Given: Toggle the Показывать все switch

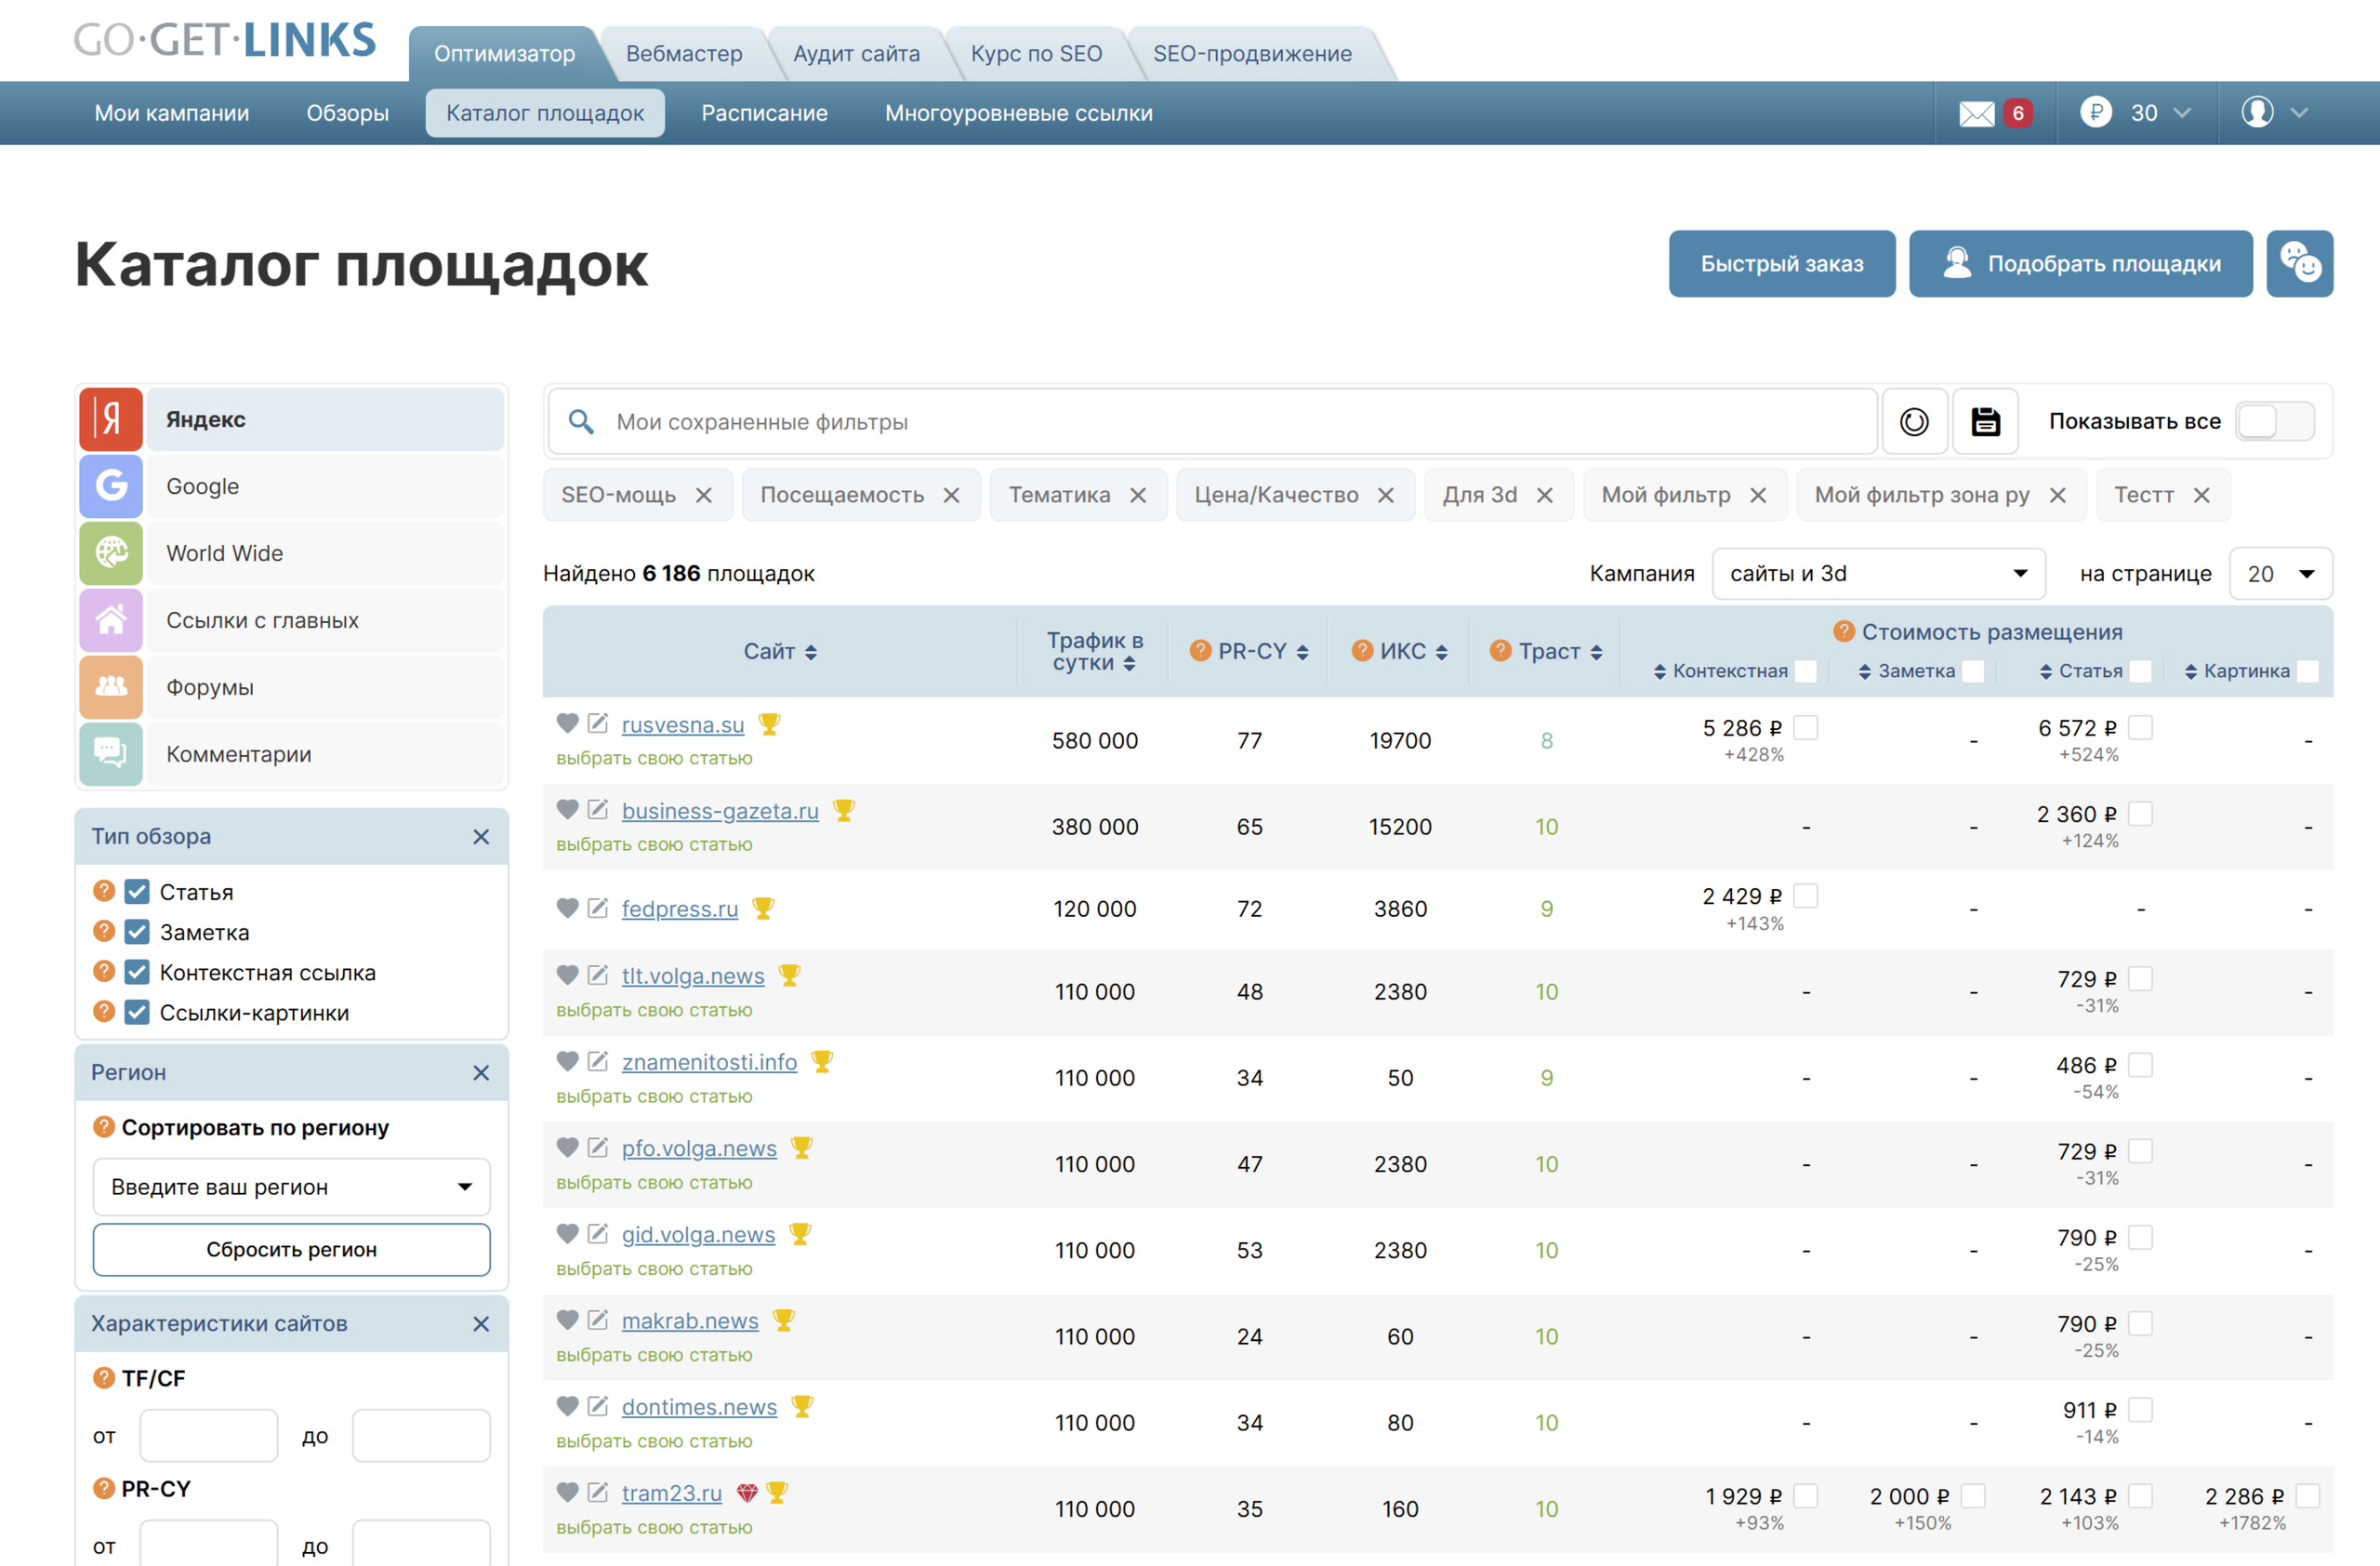Looking at the screenshot, I should click(x=2274, y=422).
